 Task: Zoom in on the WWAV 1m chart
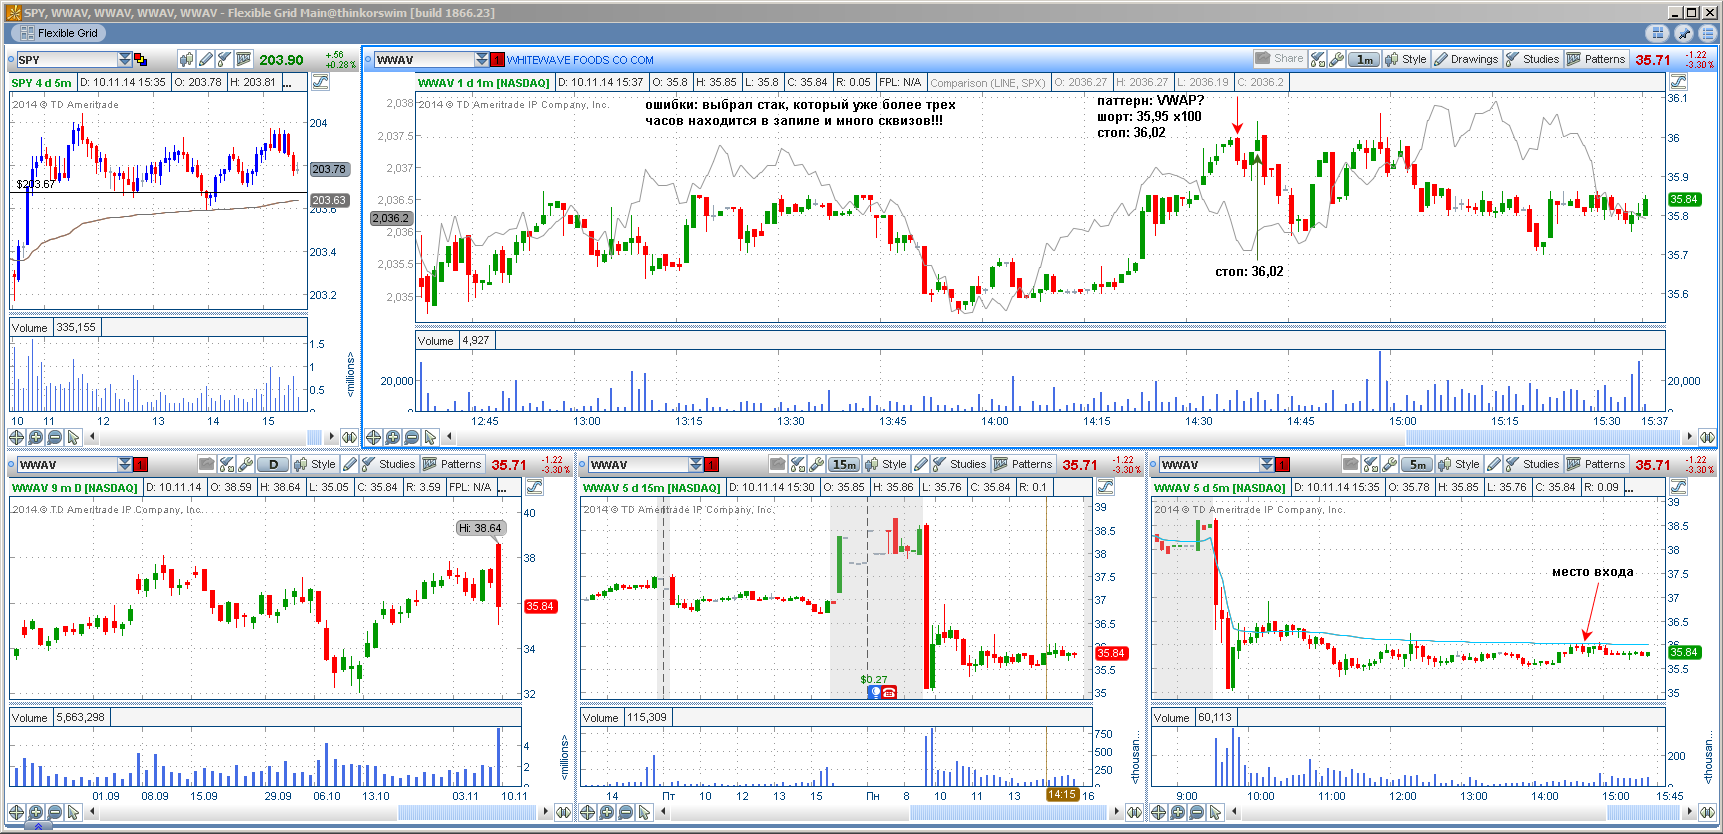pyautogui.click(x=392, y=437)
